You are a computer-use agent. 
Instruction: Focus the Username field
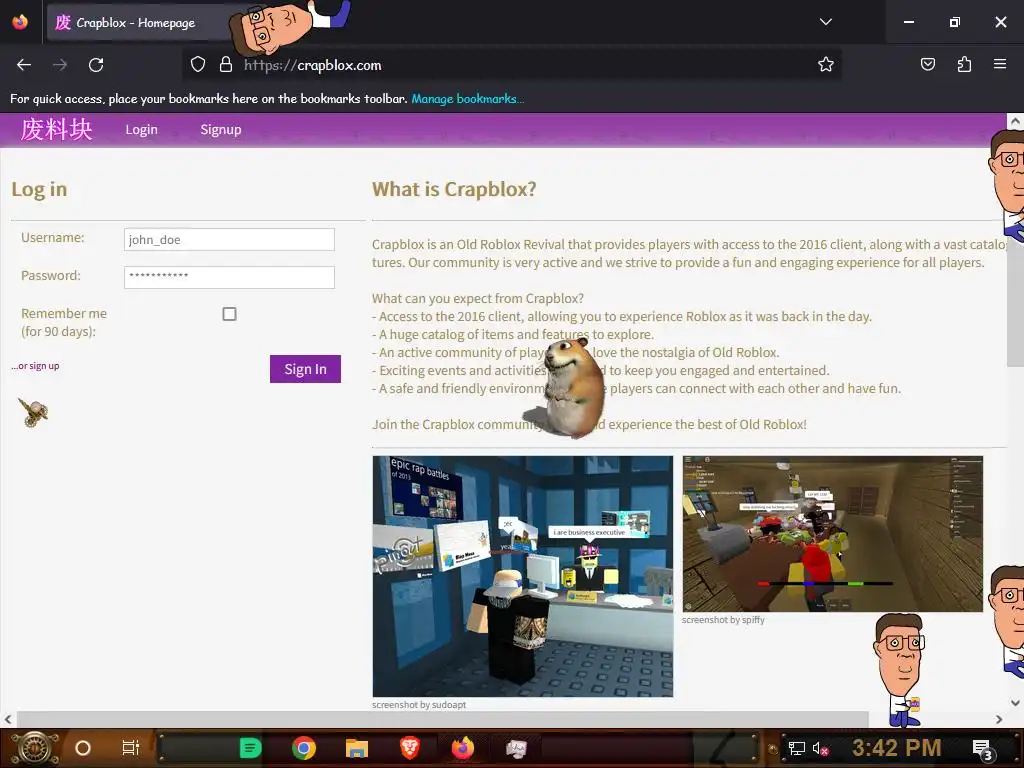(229, 240)
